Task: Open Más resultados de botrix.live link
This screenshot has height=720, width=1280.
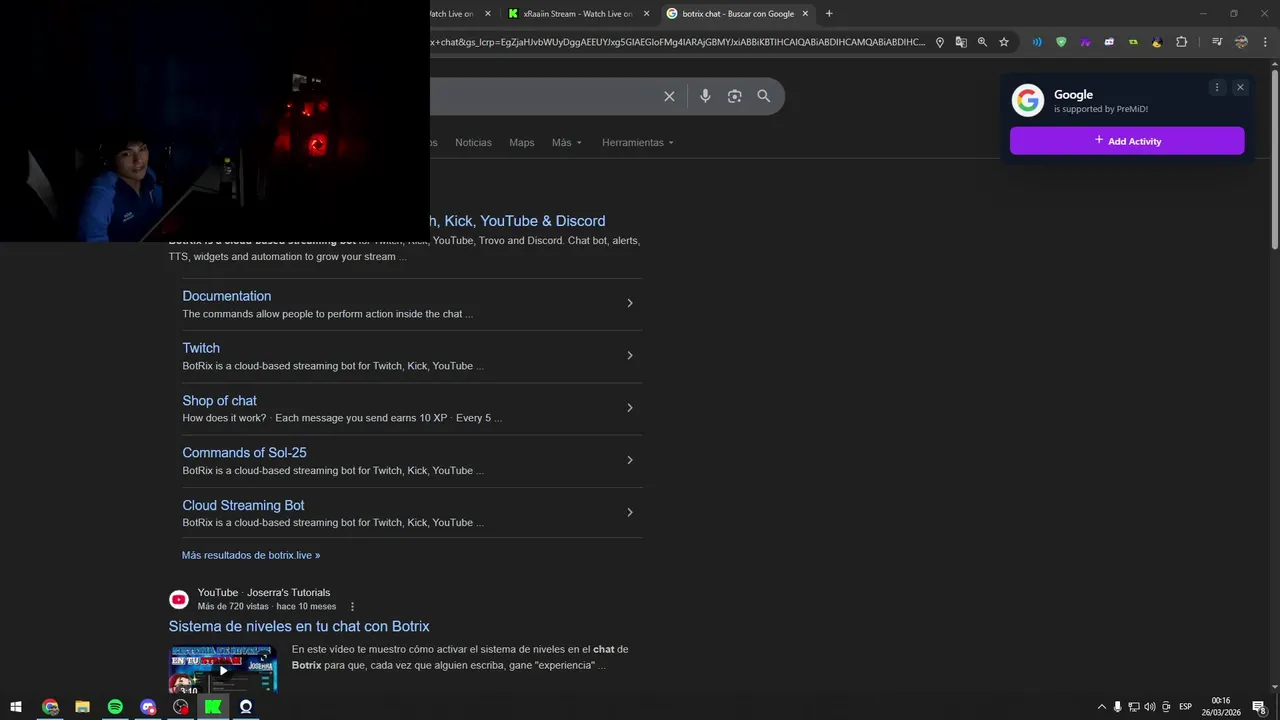Action: tap(251, 555)
